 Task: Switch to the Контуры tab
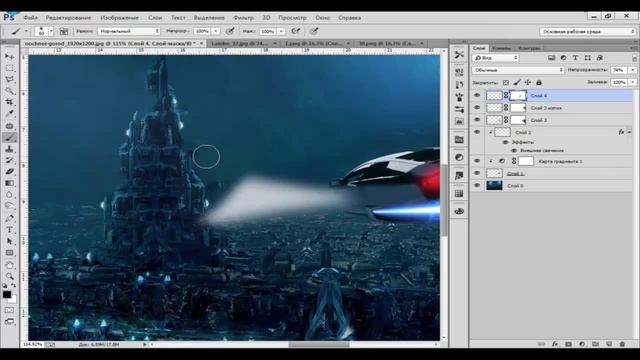pyautogui.click(x=529, y=48)
